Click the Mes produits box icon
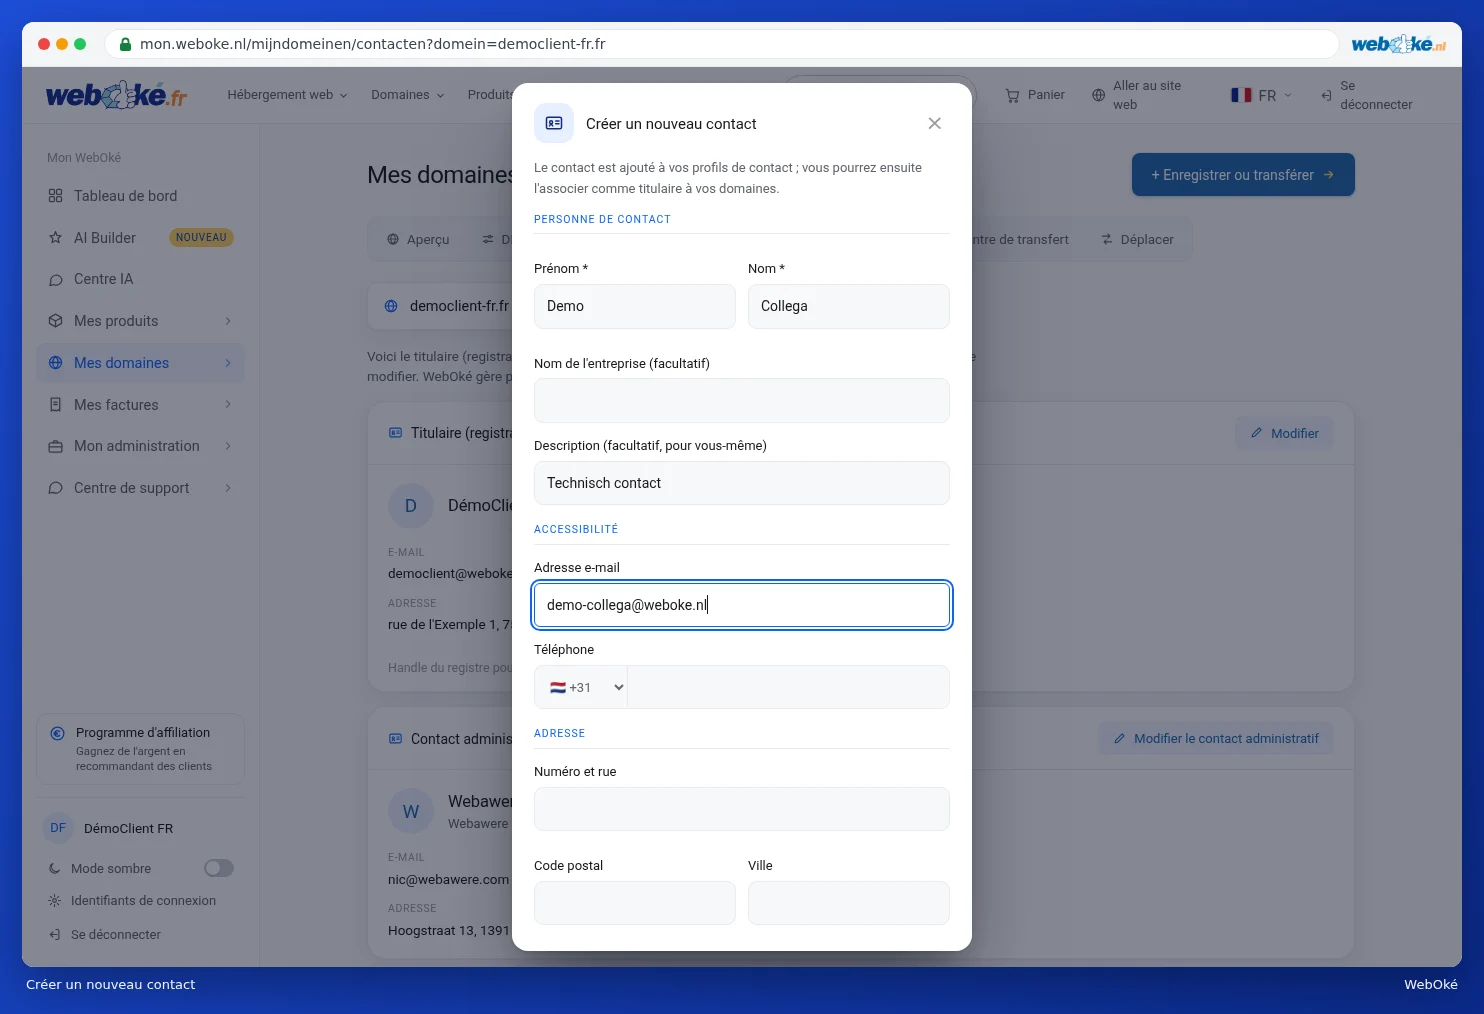Viewport: 1484px width, 1014px height. 55,321
